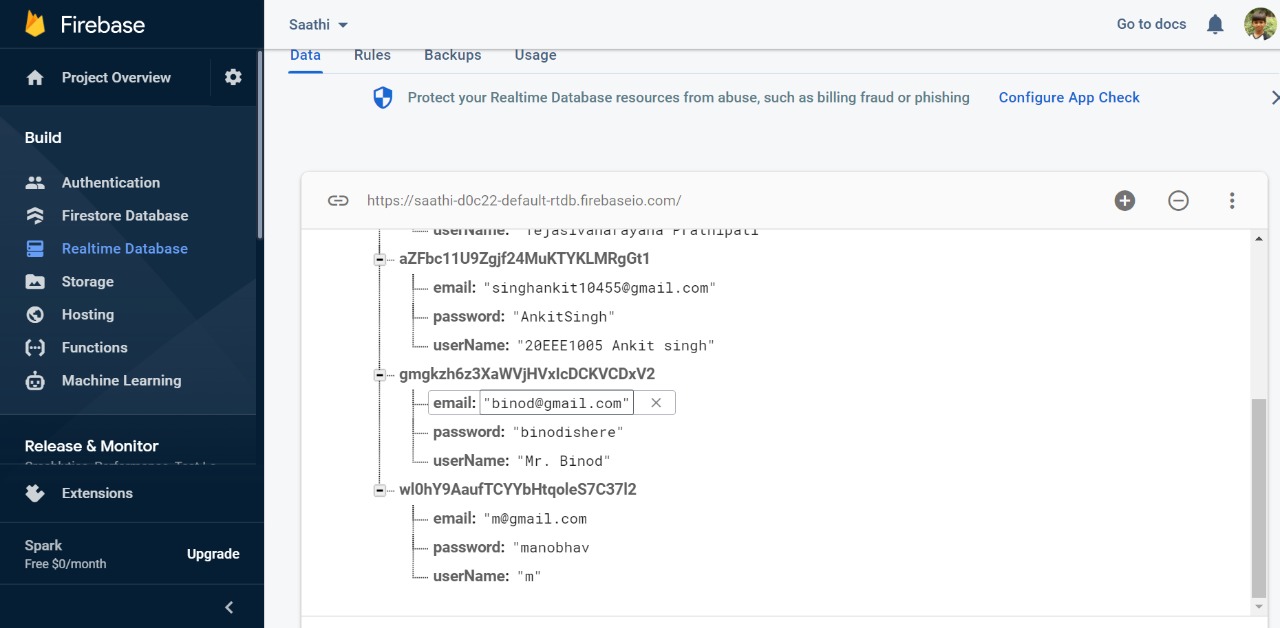The image size is (1280, 628).
Task: Cancel editing with the X icon
Action: [656, 403]
